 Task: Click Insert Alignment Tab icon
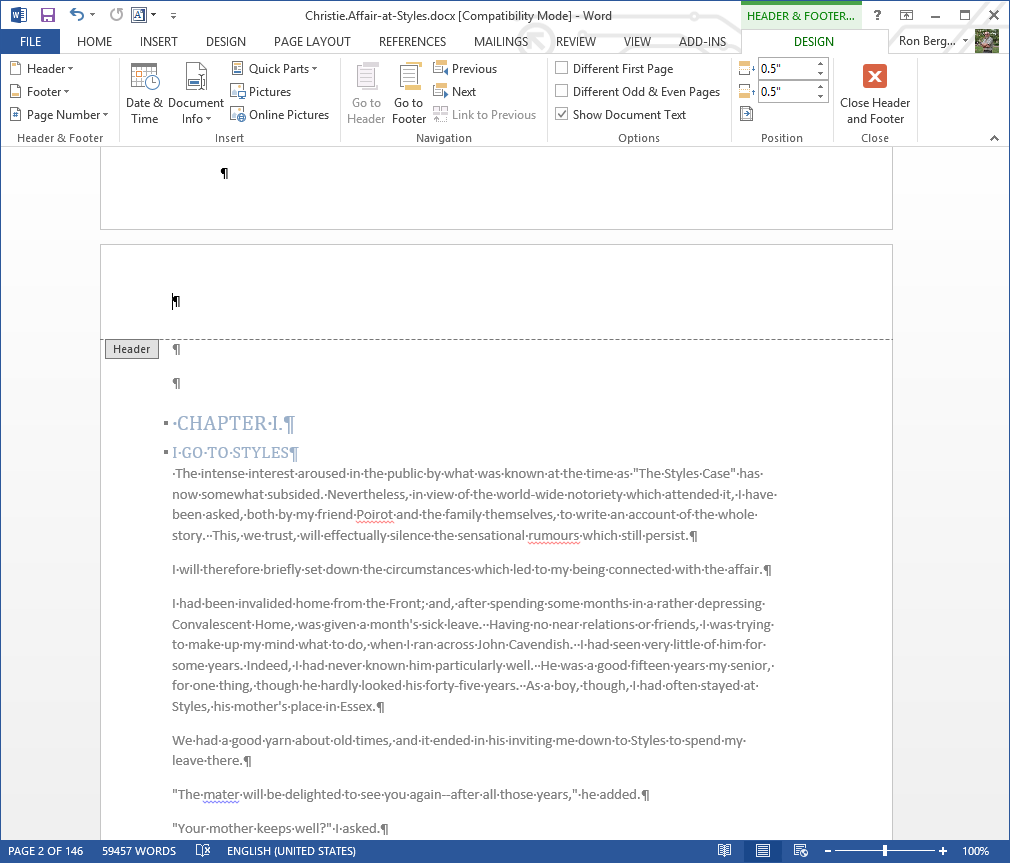tap(746, 114)
